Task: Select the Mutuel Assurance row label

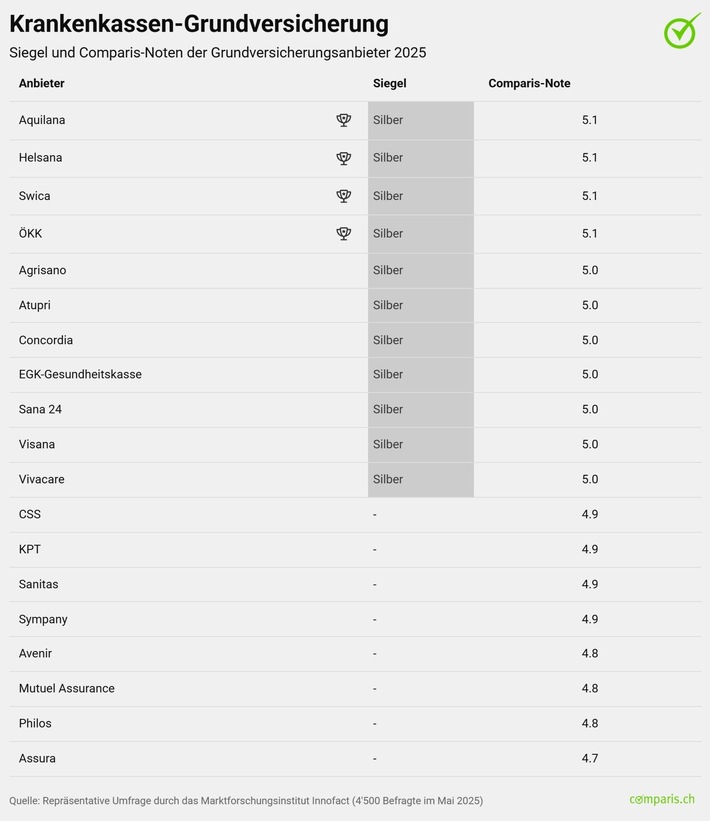Action: (x=66, y=688)
